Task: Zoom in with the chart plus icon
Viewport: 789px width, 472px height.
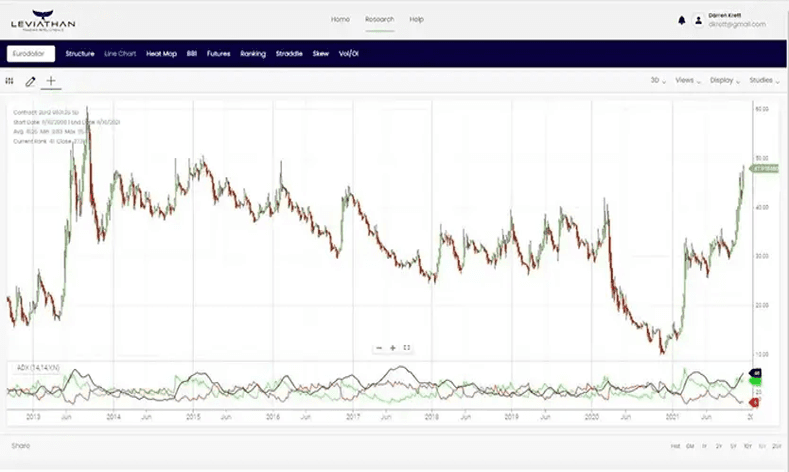Action: coord(393,348)
